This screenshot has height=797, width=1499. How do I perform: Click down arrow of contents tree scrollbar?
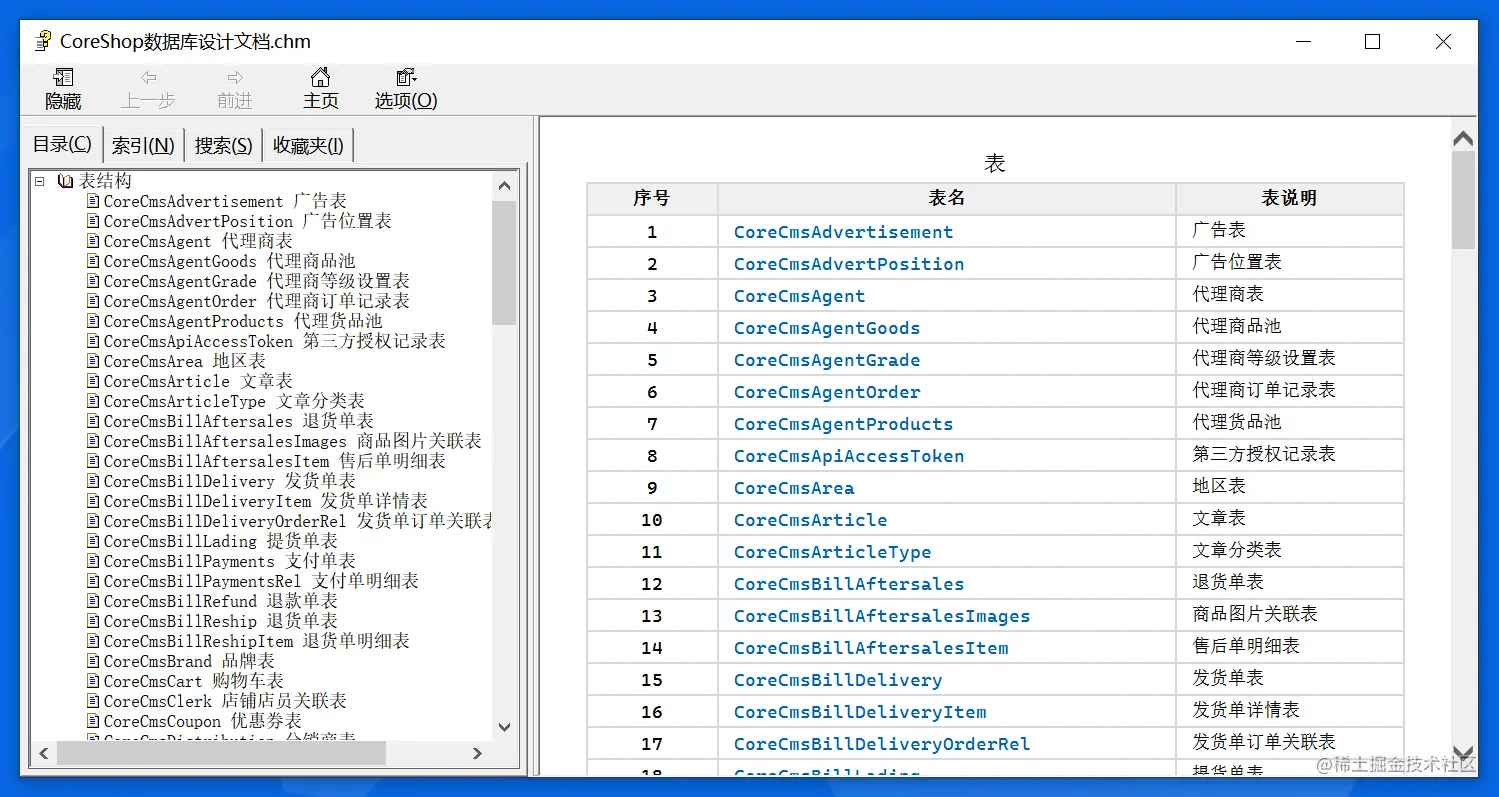click(504, 727)
